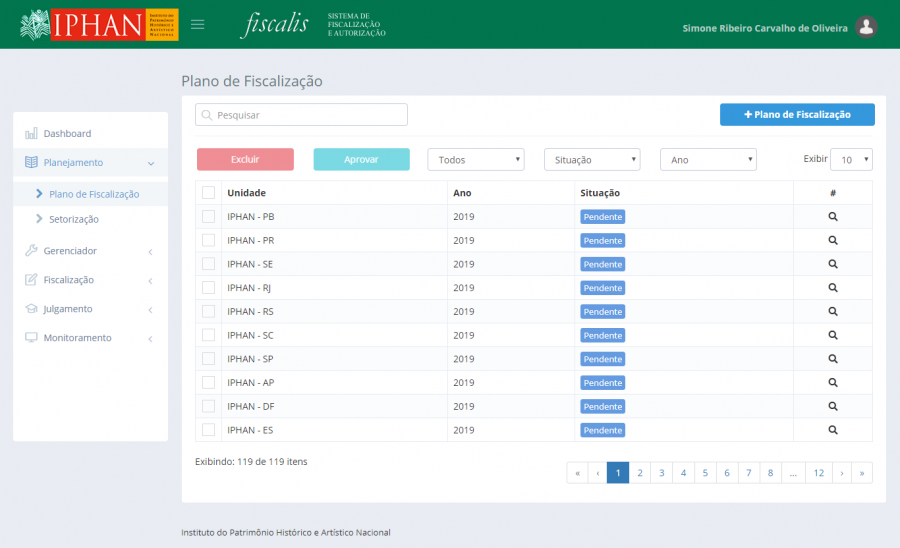Open the Ano filter dropdown

click(x=708, y=160)
